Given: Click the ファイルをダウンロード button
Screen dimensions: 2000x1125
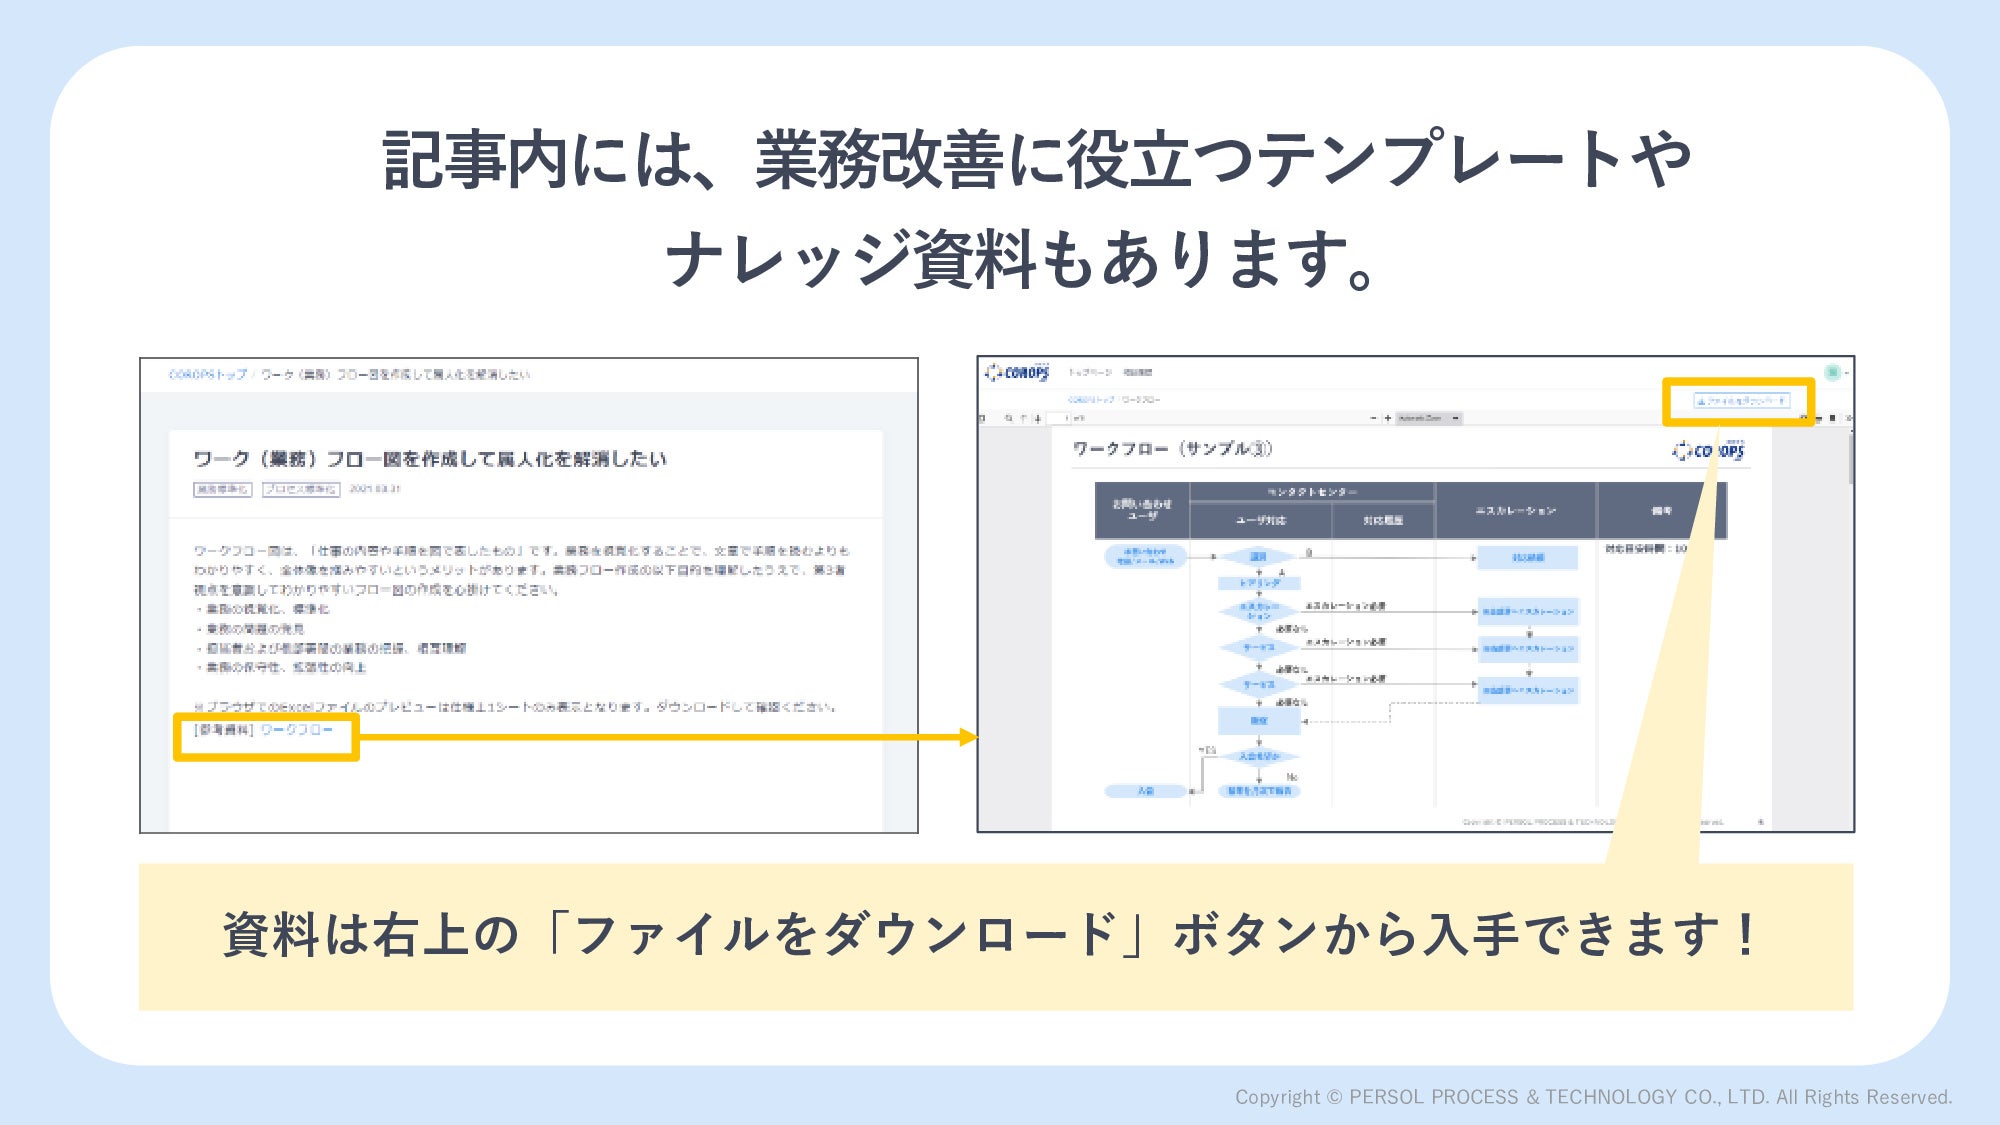Looking at the screenshot, I should (x=1741, y=401).
